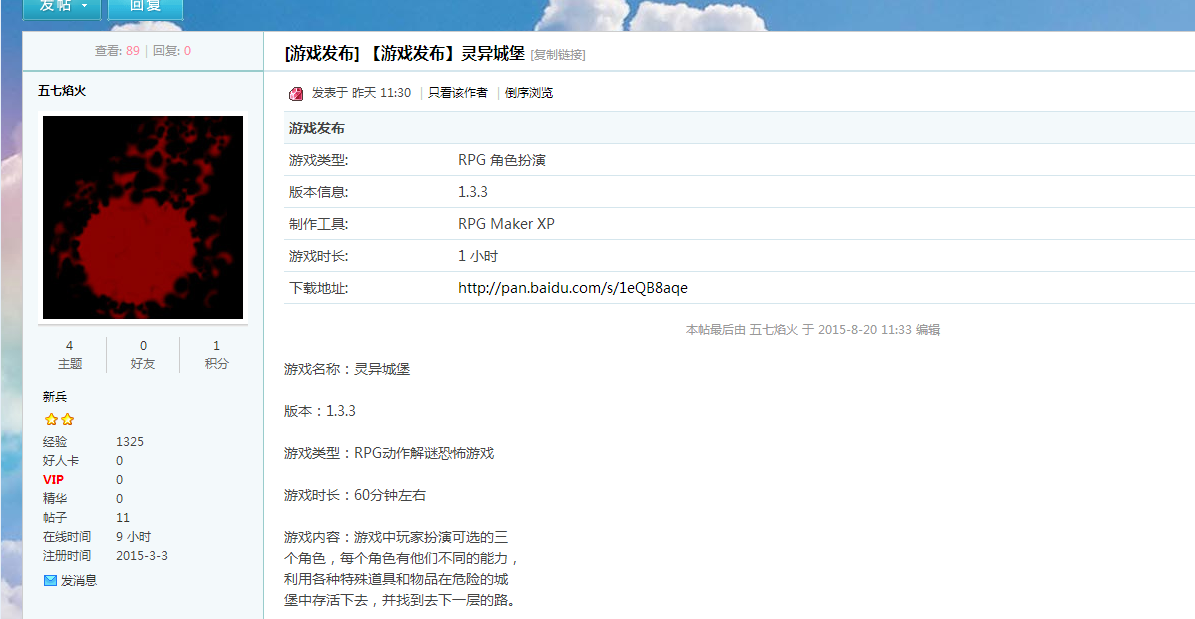Click the 复制链接 copy link
The image size is (1195, 619).
click(x=558, y=55)
